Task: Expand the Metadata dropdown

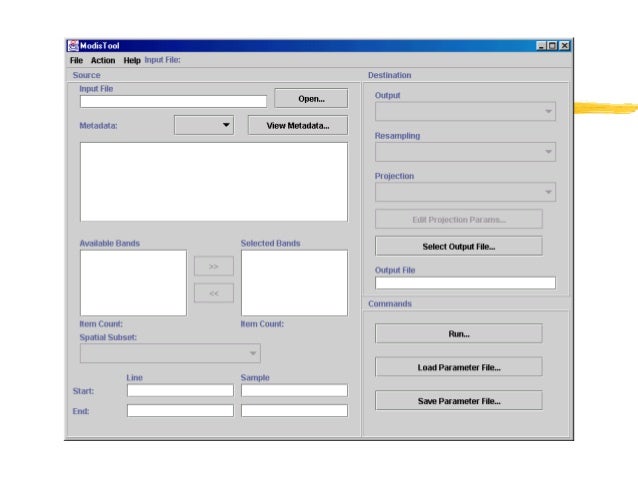Action: click(204, 125)
